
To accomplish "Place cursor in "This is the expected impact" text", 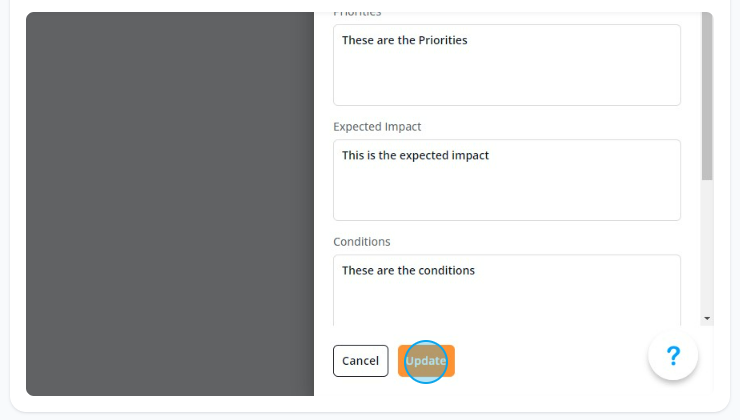I will coord(415,155).
